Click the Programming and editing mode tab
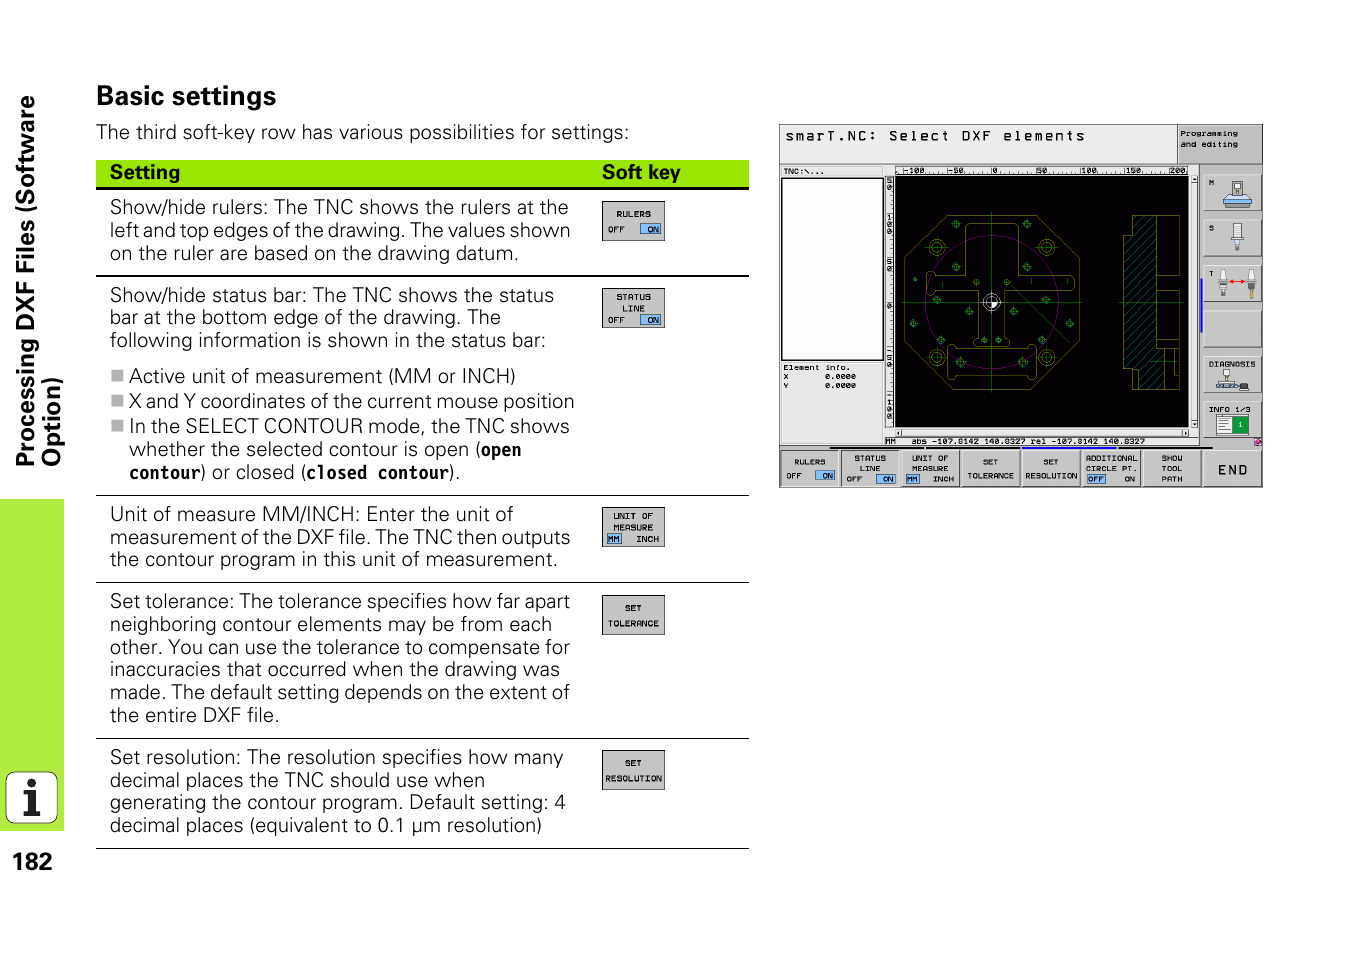Viewport: 1352px width, 954px height. click(x=1219, y=144)
